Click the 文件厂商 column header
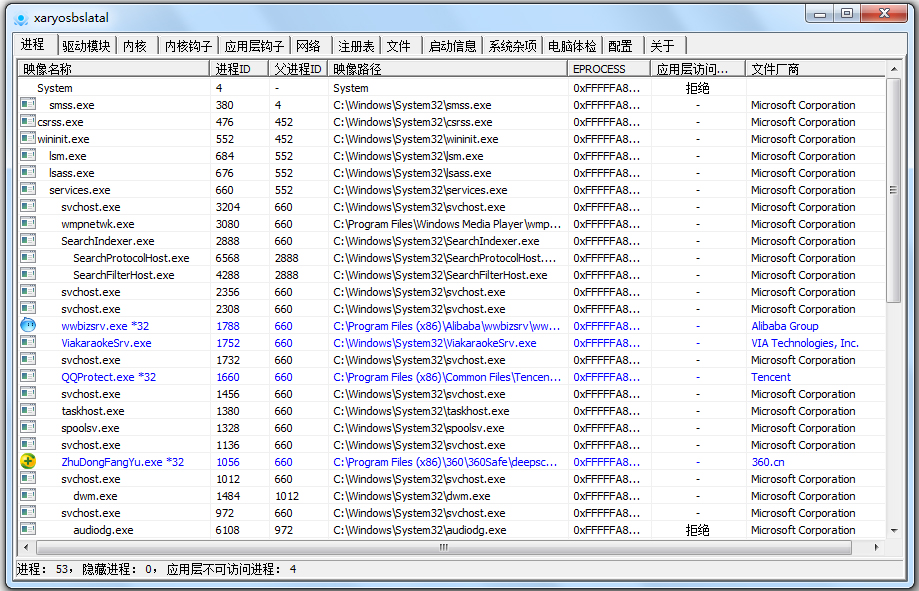The image size is (919, 591). [x=814, y=69]
